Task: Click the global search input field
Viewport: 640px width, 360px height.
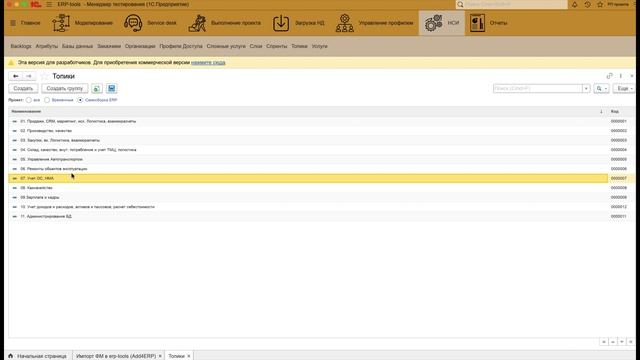Action: pyautogui.click(x=515, y=4)
